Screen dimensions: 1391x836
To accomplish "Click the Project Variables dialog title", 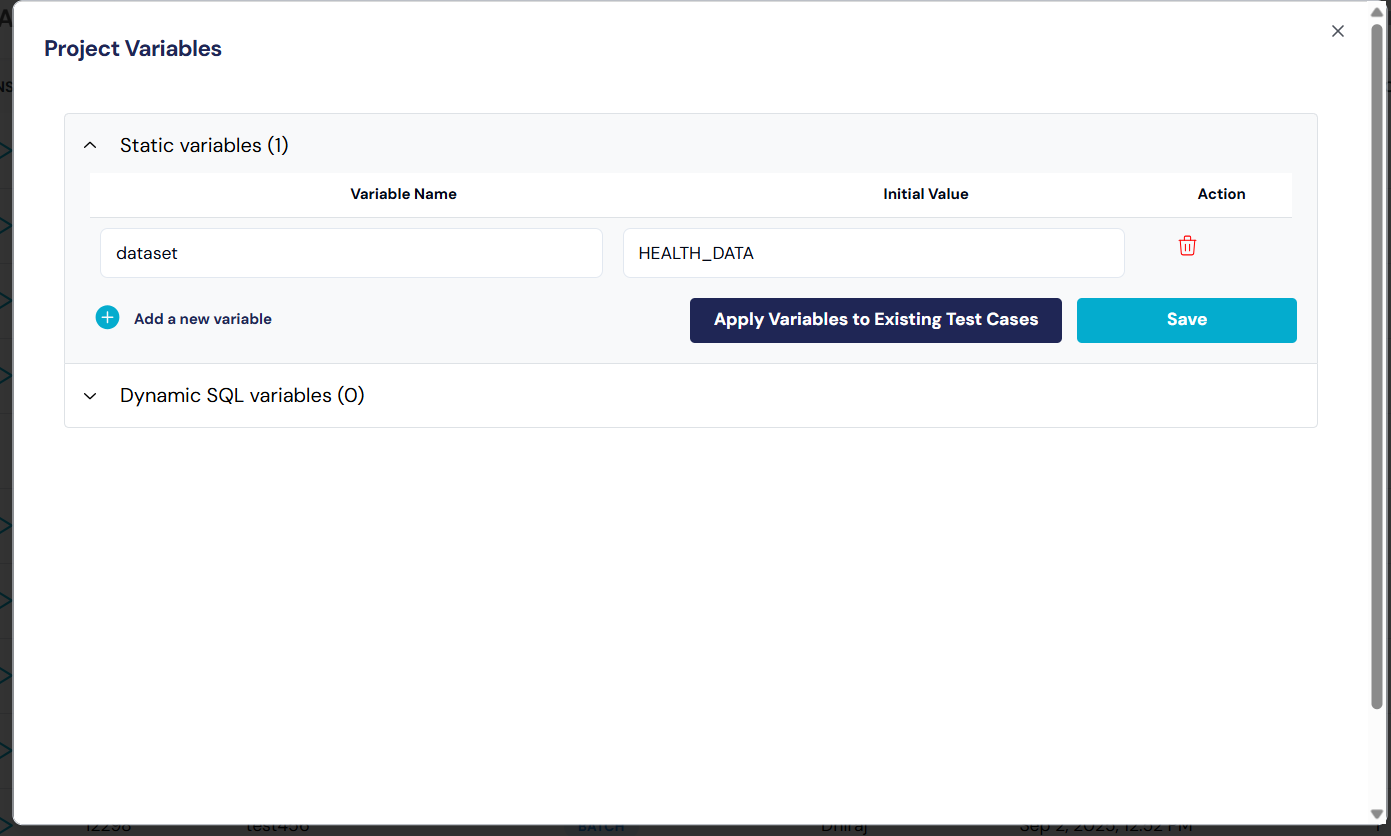I will tap(133, 49).
